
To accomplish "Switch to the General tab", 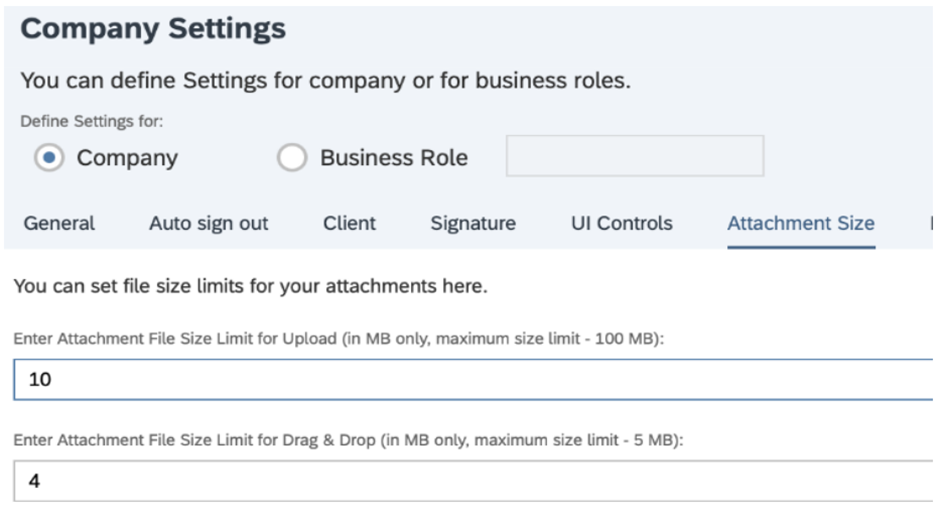I will click(x=59, y=223).
